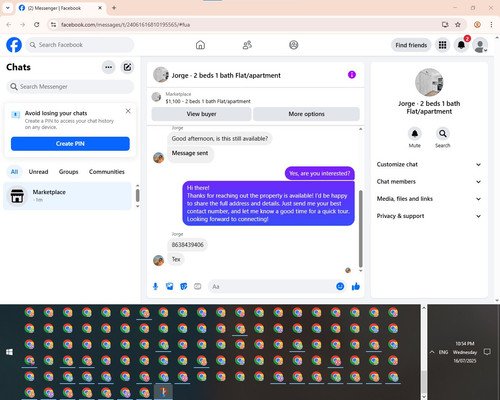The image size is (500, 400).
Task: Open a new browser tab
Action: (114, 8)
